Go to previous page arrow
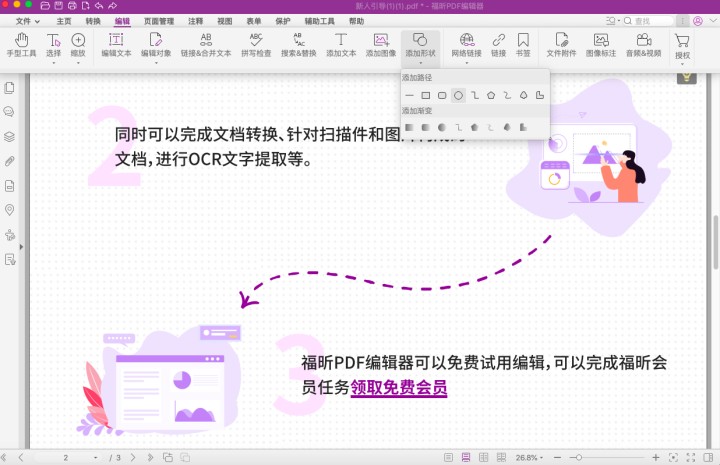 (21, 458)
